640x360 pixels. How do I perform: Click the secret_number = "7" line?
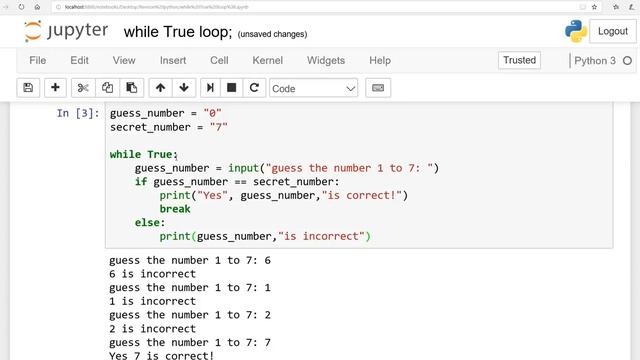(169, 127)
